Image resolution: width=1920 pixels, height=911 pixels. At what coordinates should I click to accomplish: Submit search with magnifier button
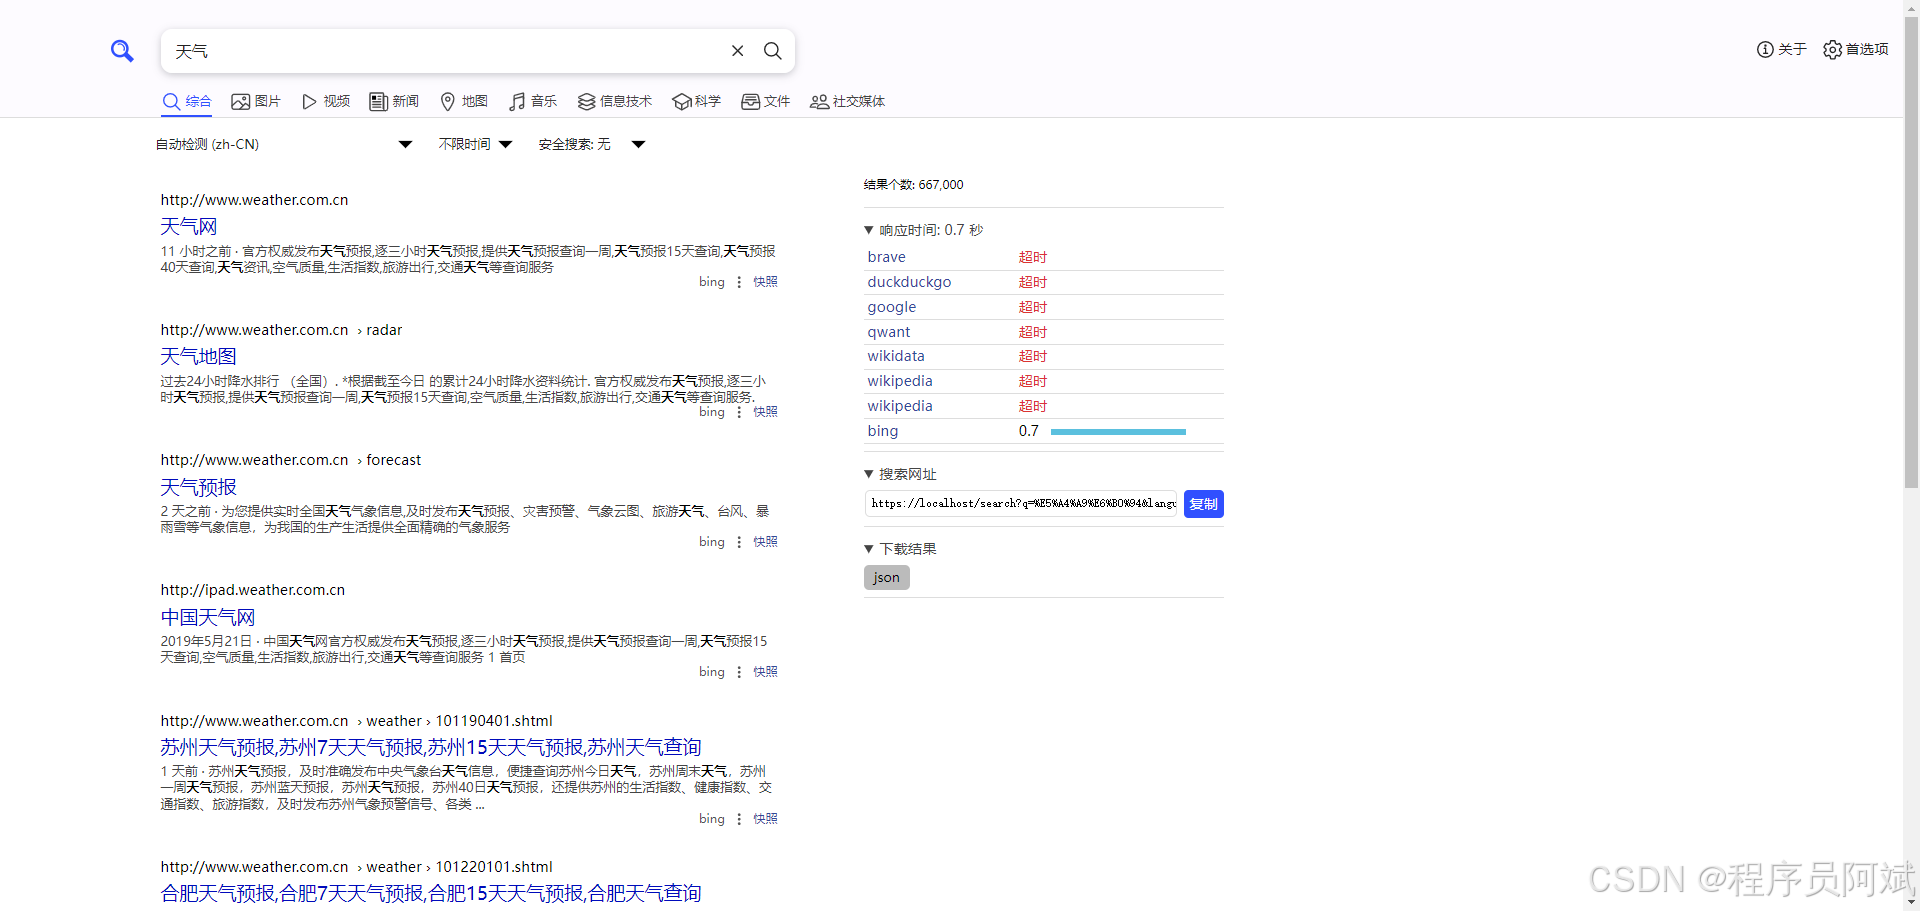click(773, 51)
